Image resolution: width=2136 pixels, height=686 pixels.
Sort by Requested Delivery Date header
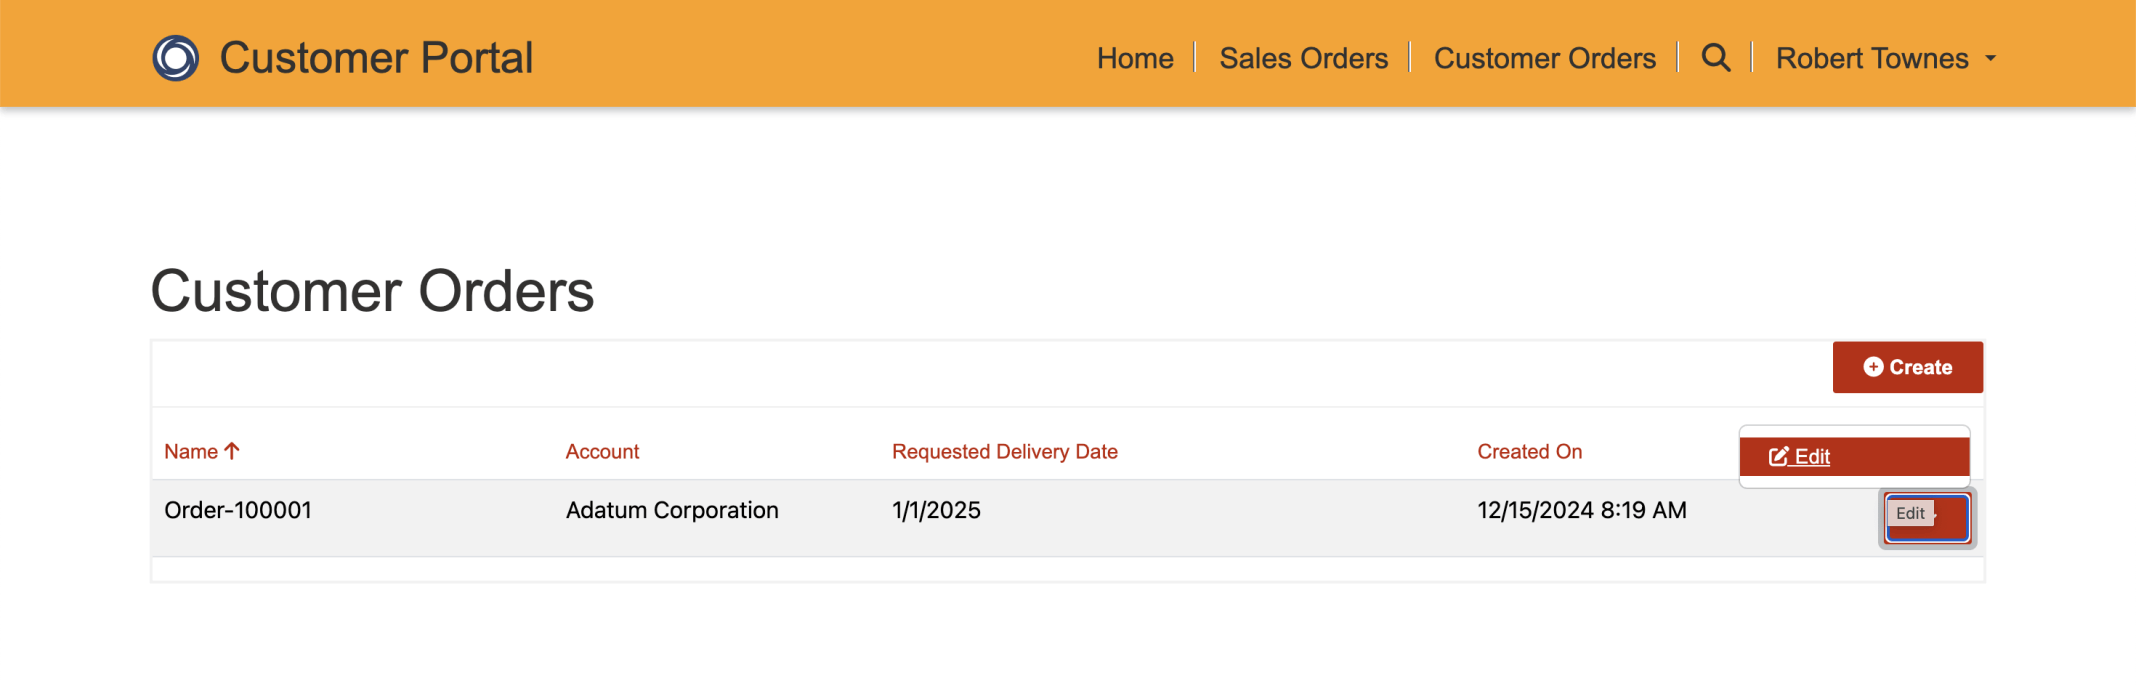pos(1004,451)
